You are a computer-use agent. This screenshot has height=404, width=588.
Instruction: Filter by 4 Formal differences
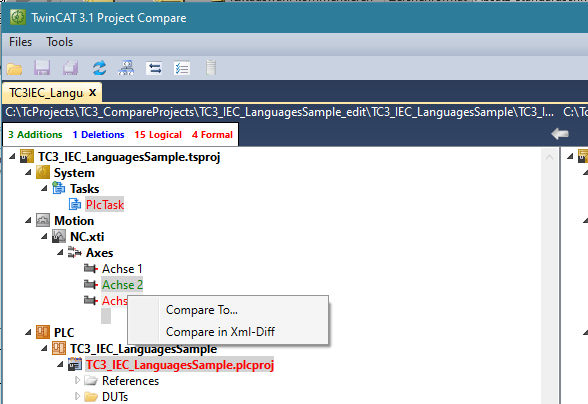212,134
